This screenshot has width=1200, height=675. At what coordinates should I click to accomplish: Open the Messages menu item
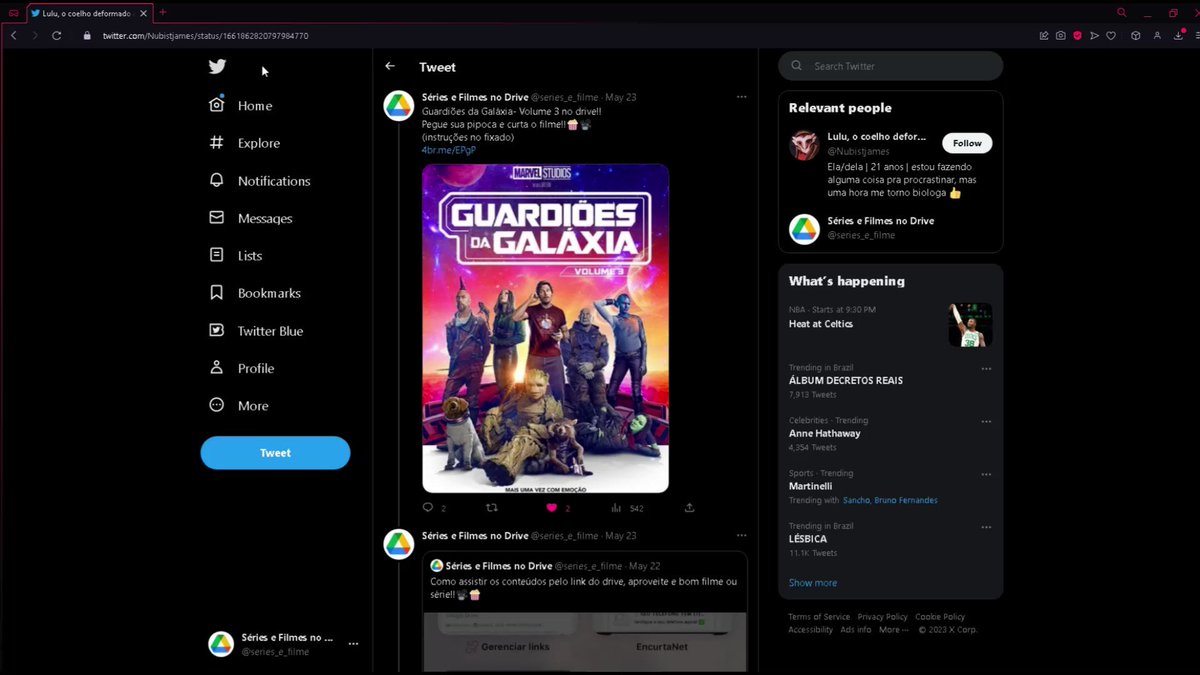tap(251, 218)
